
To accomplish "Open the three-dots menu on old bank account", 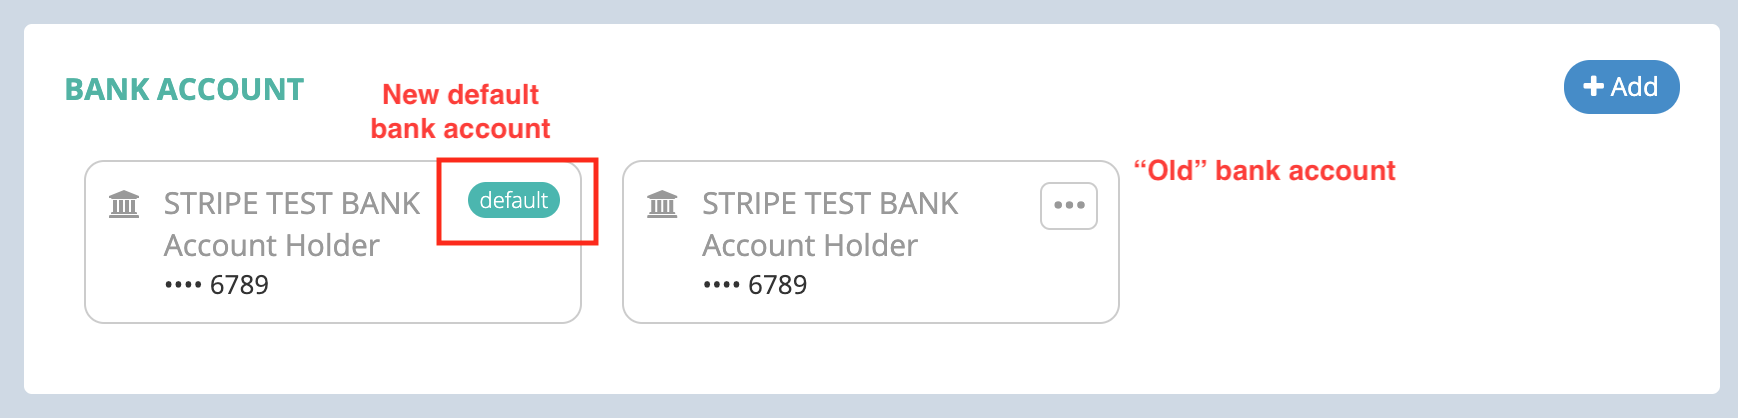I will click(1069, 206).
